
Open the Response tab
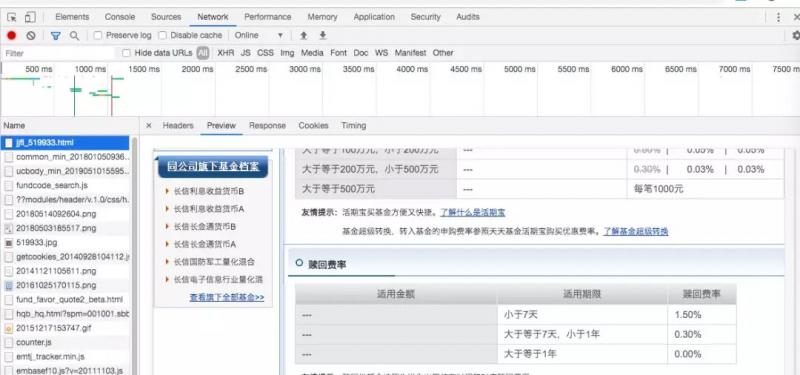point(267,126)
